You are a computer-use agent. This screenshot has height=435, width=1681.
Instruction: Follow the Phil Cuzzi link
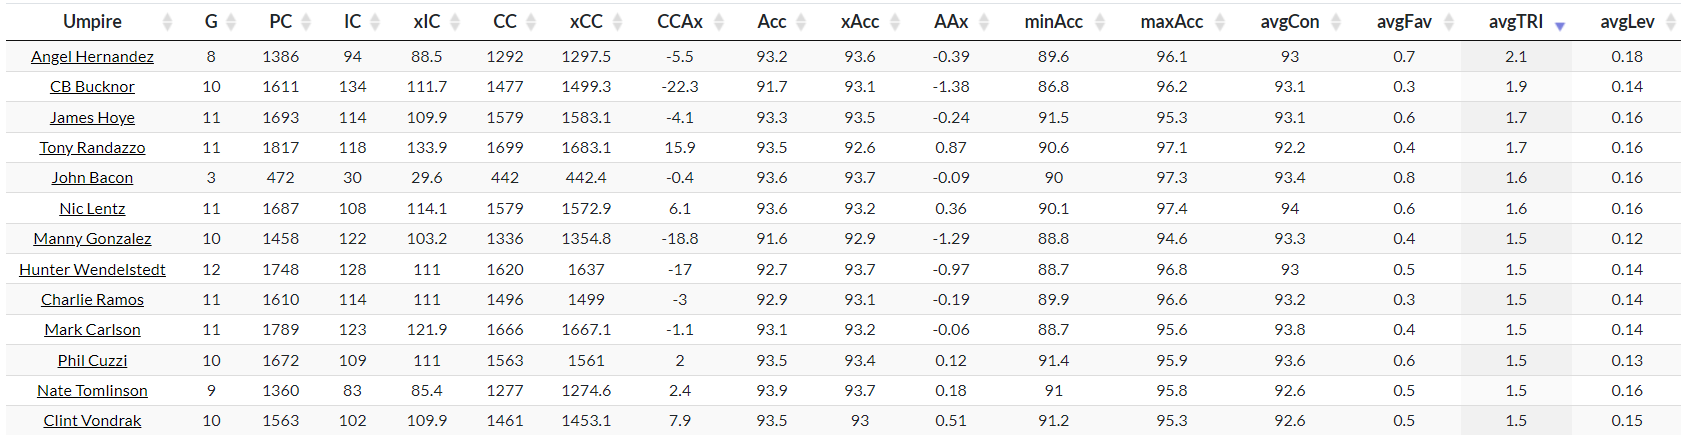coord(92,361)
